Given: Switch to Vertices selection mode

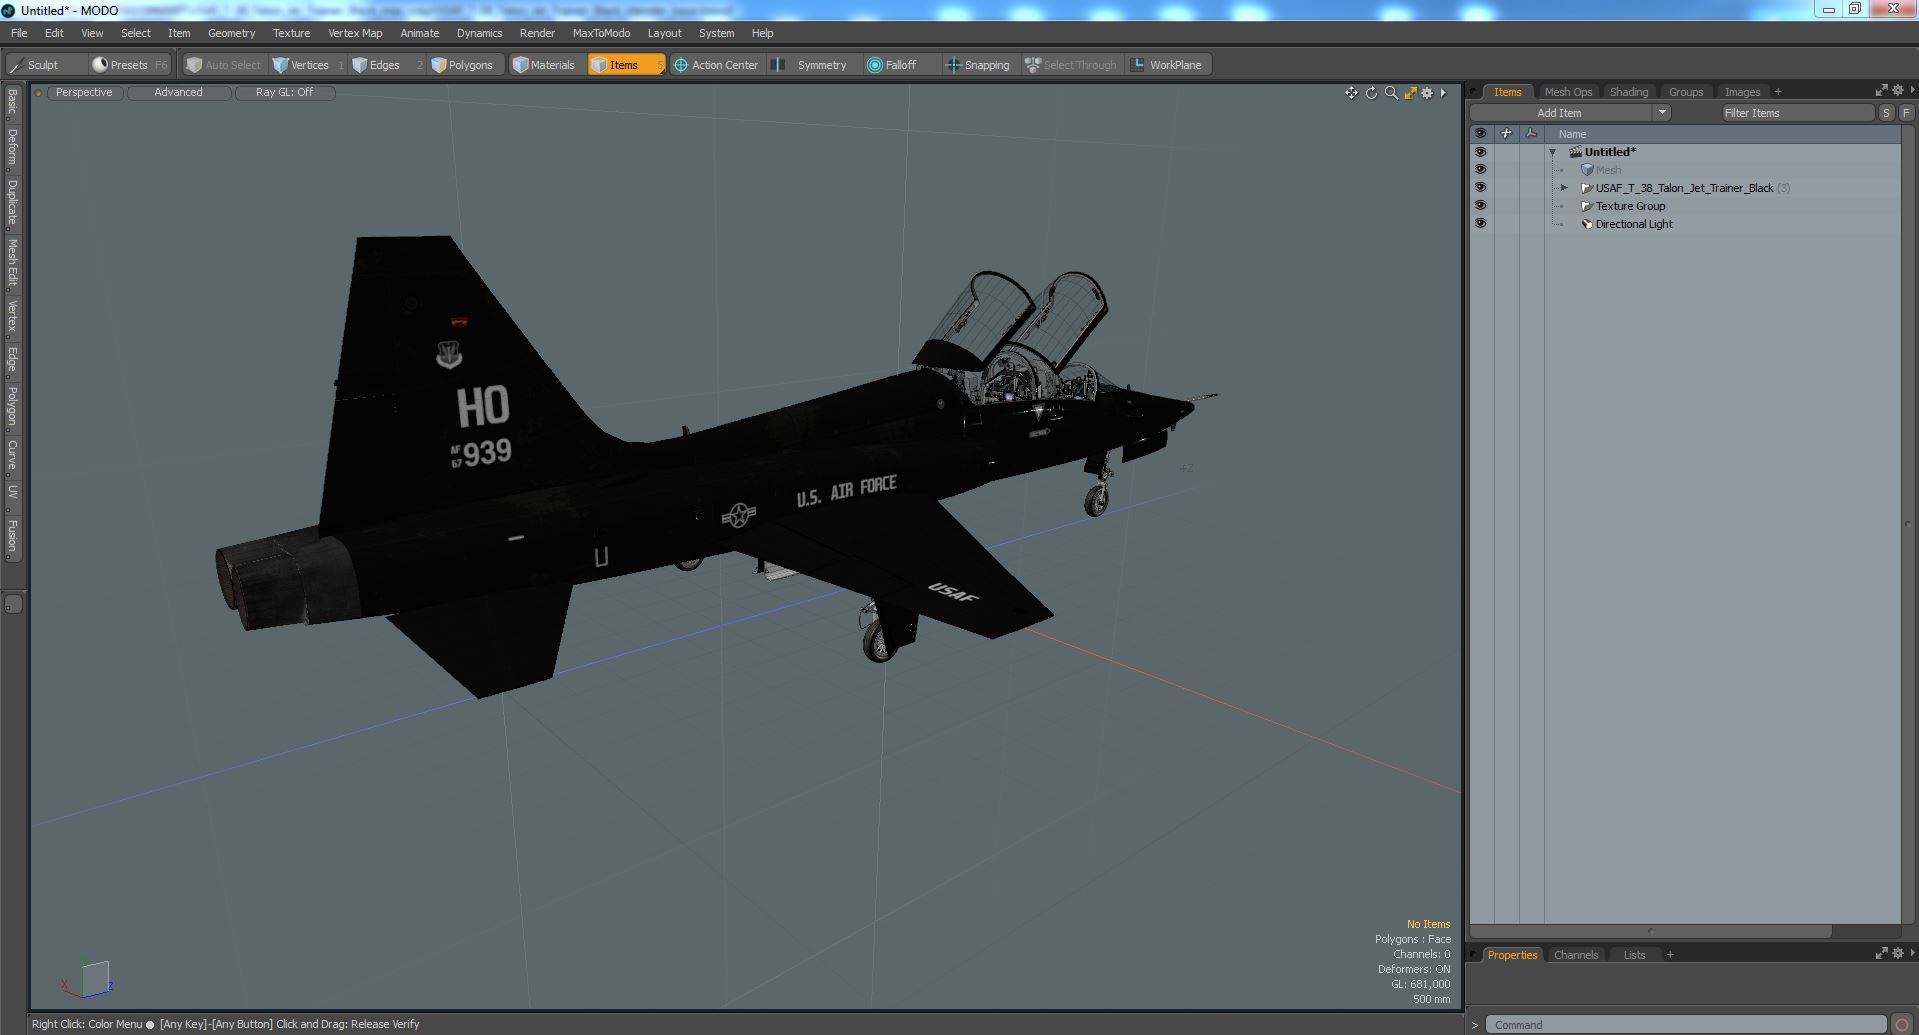Looking at the screenshot, I should (x=308, y=65).
